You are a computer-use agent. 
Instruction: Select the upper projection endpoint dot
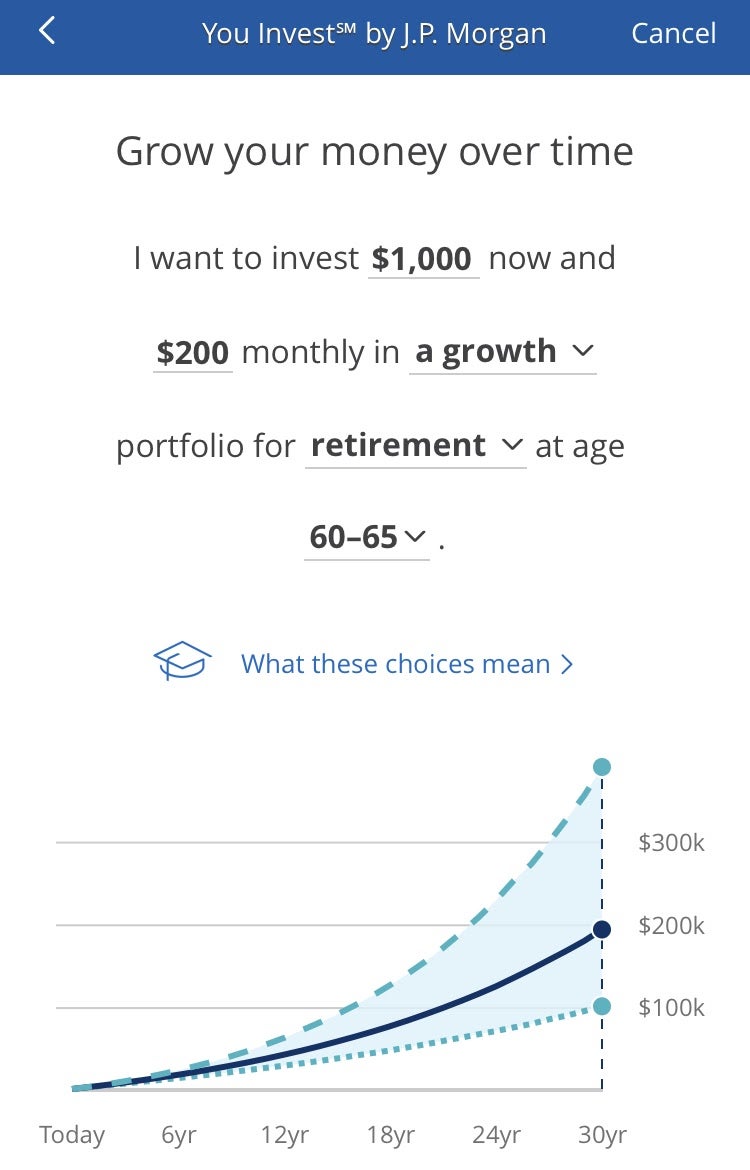(x=601, y=767)
